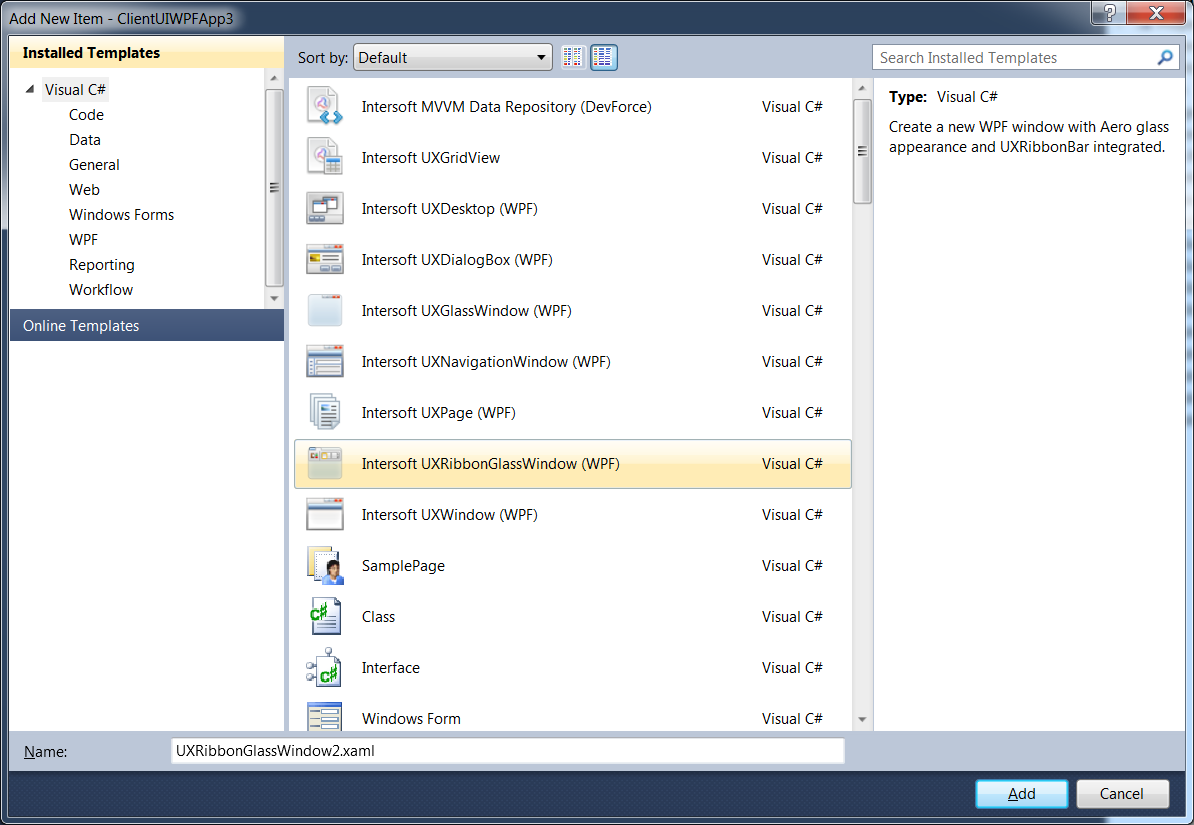This screenshot has height=825, width=1194.
Task: Select "Intersoft UXWindow (WPF)" template name
Action: 449,515
